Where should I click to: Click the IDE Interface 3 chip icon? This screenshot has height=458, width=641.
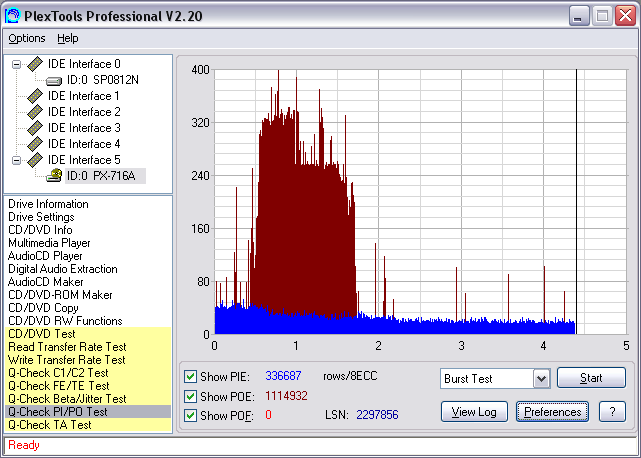[35, 128]
